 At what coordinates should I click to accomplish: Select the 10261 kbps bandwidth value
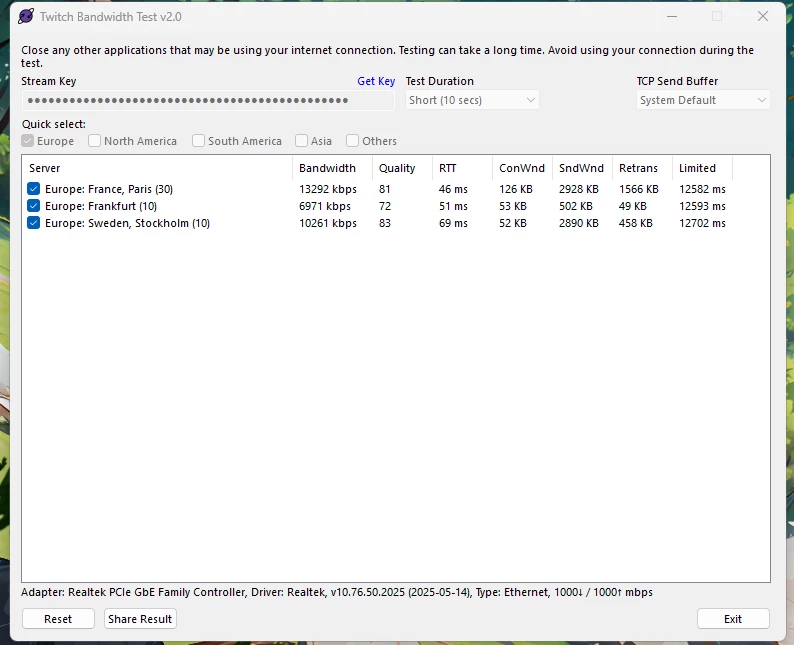pos(328,223)
